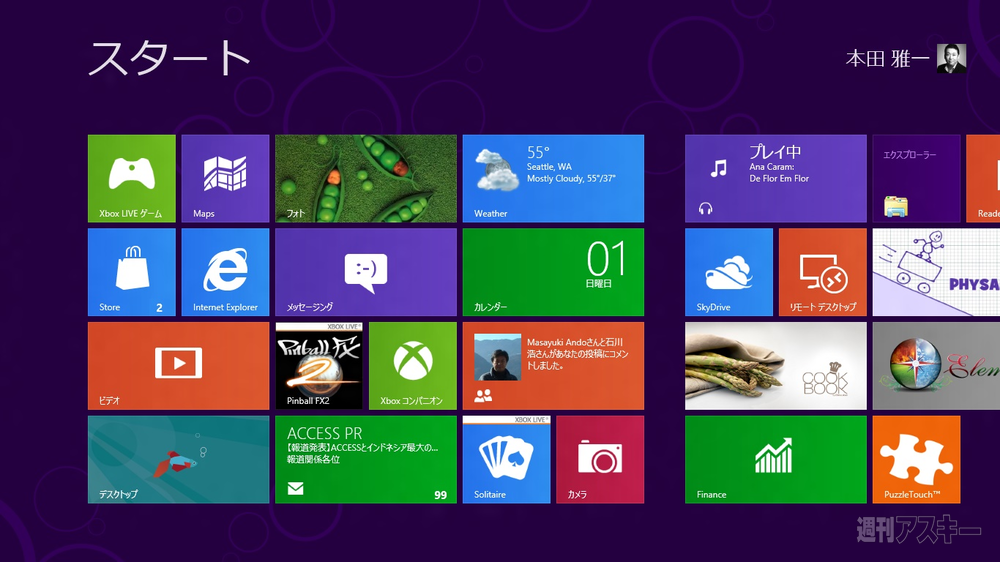Open the Xbox LIVE Games tile
Screen dimensions: 1000x562
[131, 178]
